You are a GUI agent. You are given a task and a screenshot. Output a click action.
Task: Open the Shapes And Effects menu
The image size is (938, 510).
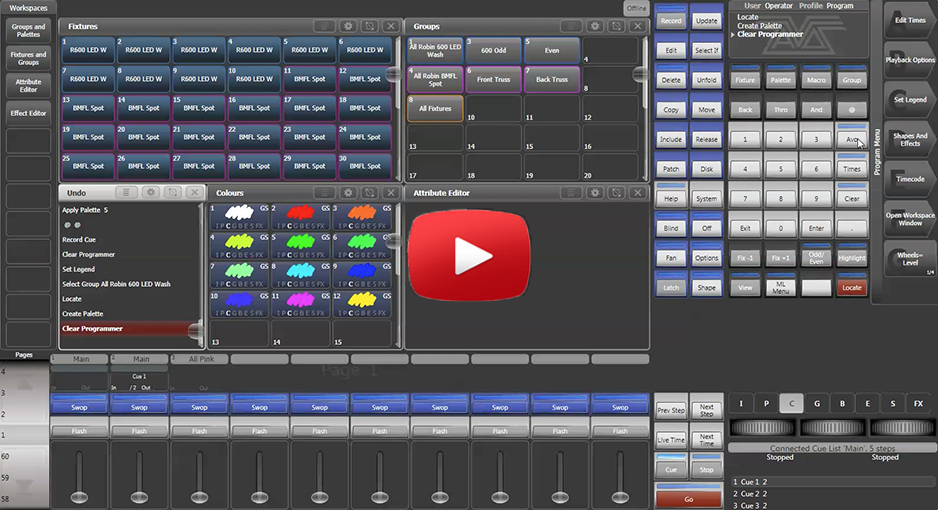point(908,138)
